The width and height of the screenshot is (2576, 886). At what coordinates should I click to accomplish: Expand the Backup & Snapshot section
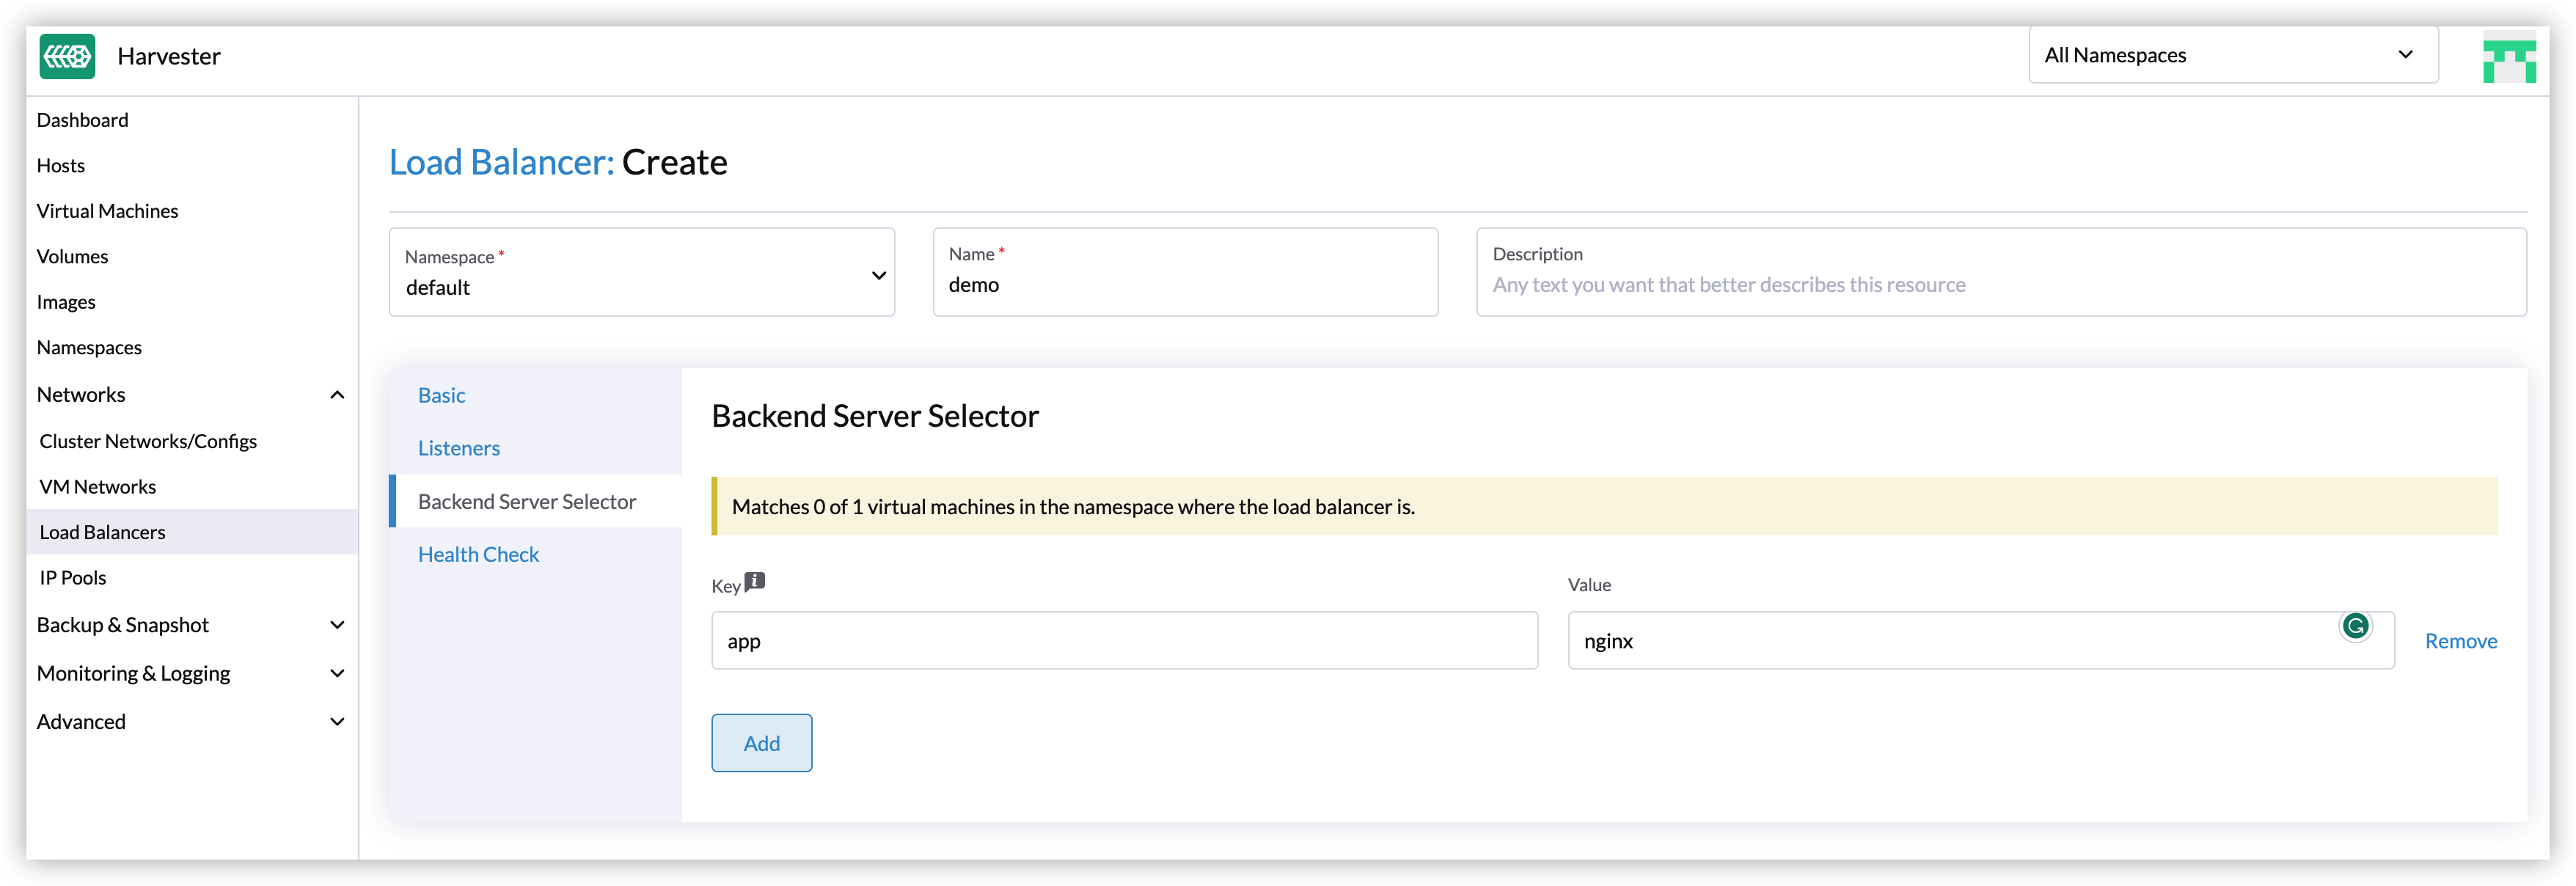[x=337, y=625]
